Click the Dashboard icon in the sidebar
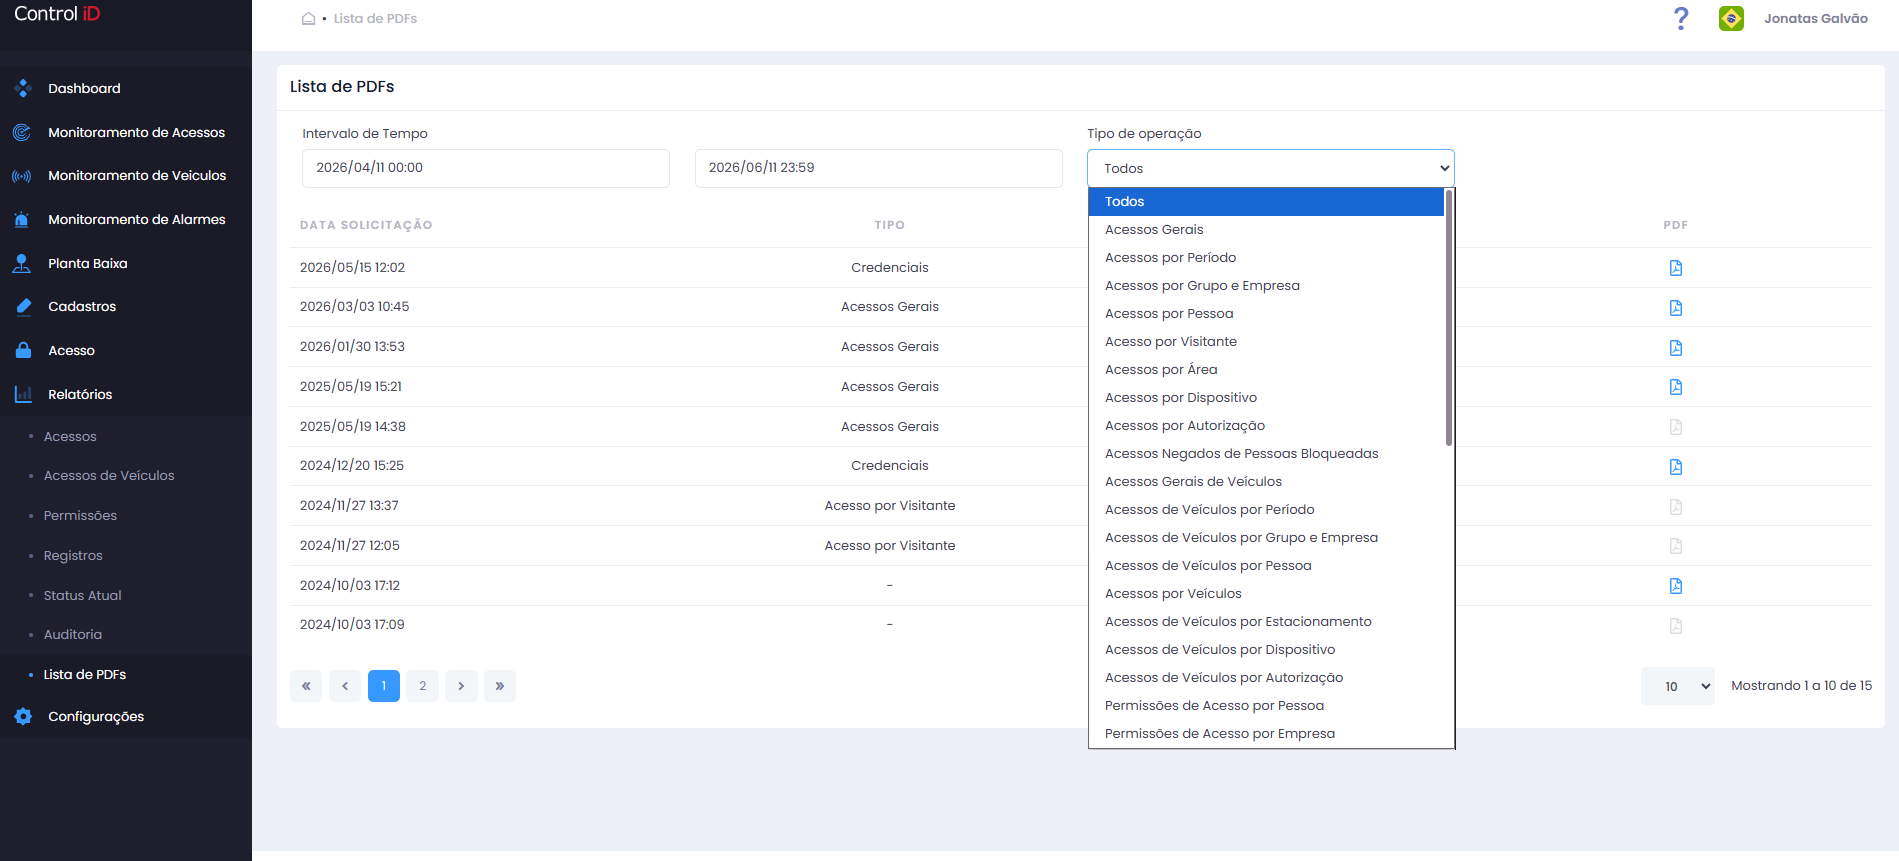Image resolution: width=1899 pixels, height=861 pixels. click(23, 88)
